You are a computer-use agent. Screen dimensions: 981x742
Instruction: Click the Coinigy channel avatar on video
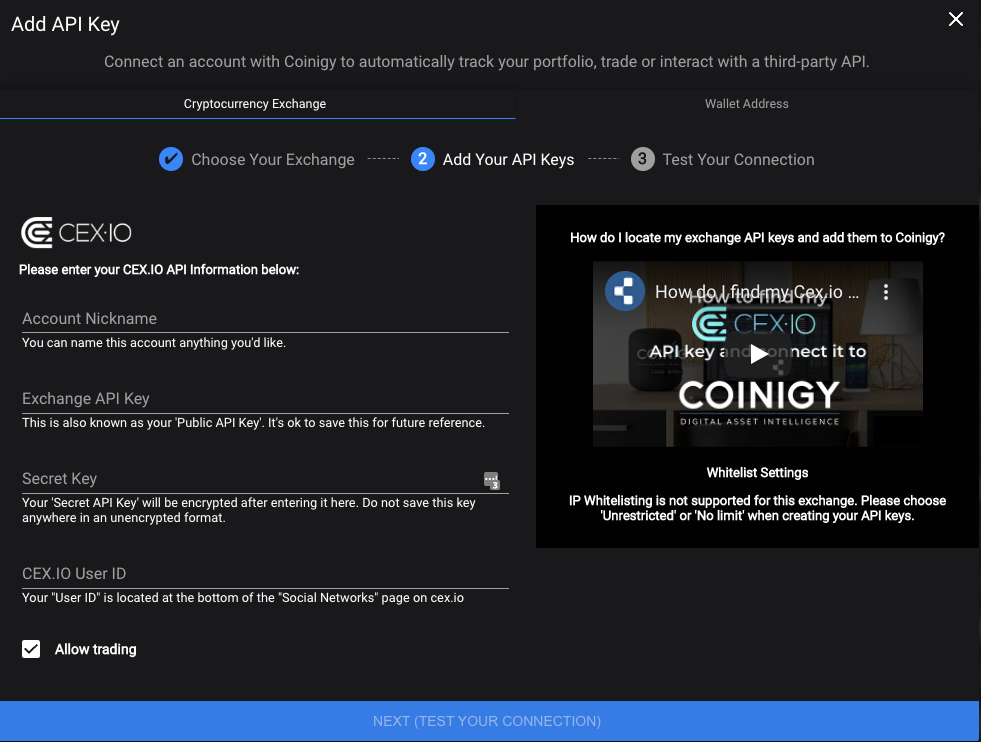point(625,291)
